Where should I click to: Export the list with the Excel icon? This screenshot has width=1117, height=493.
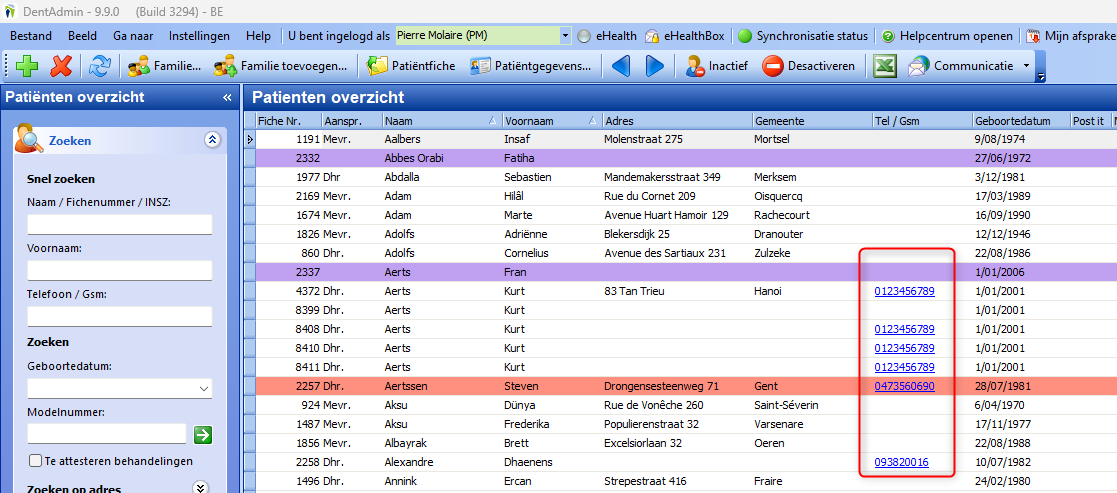[x=884, y=66]
